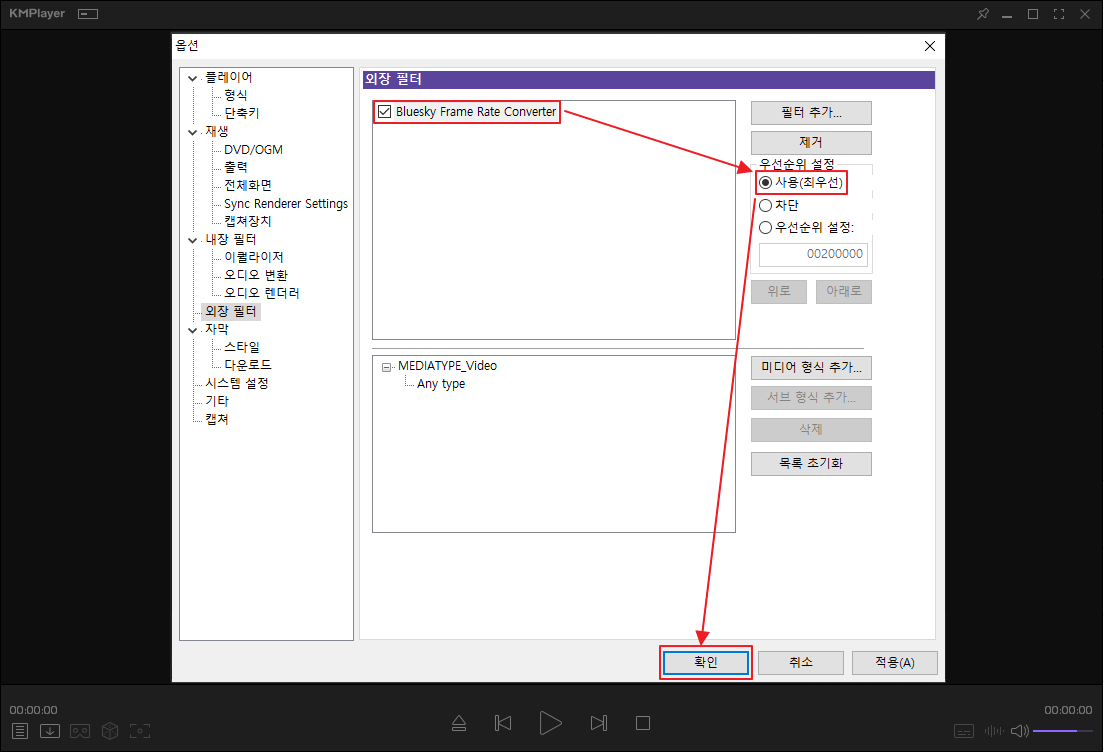The image size is (1104, 753).
Task: Collapse the 플레이어 tree node
Action: (192, 78)
